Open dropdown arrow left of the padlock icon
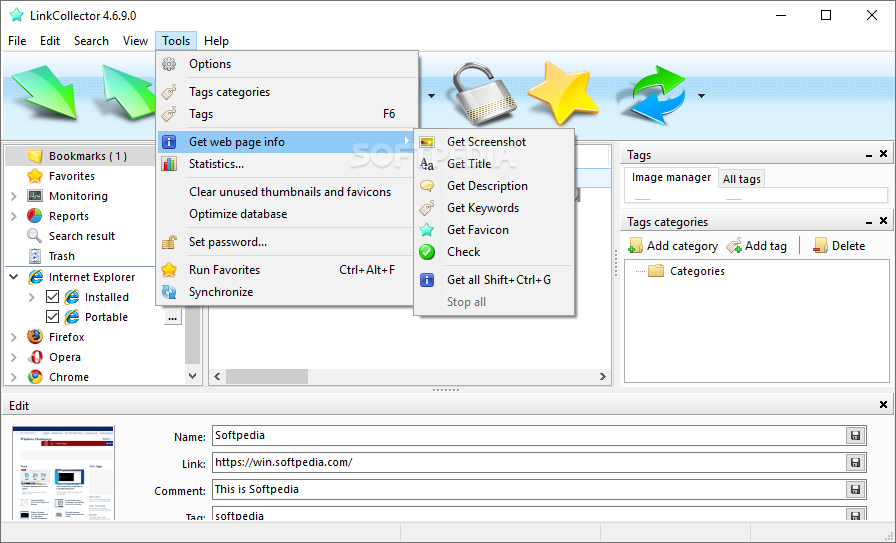The width and height of the screenshot is (896, 543). click(x=431, y=96)
